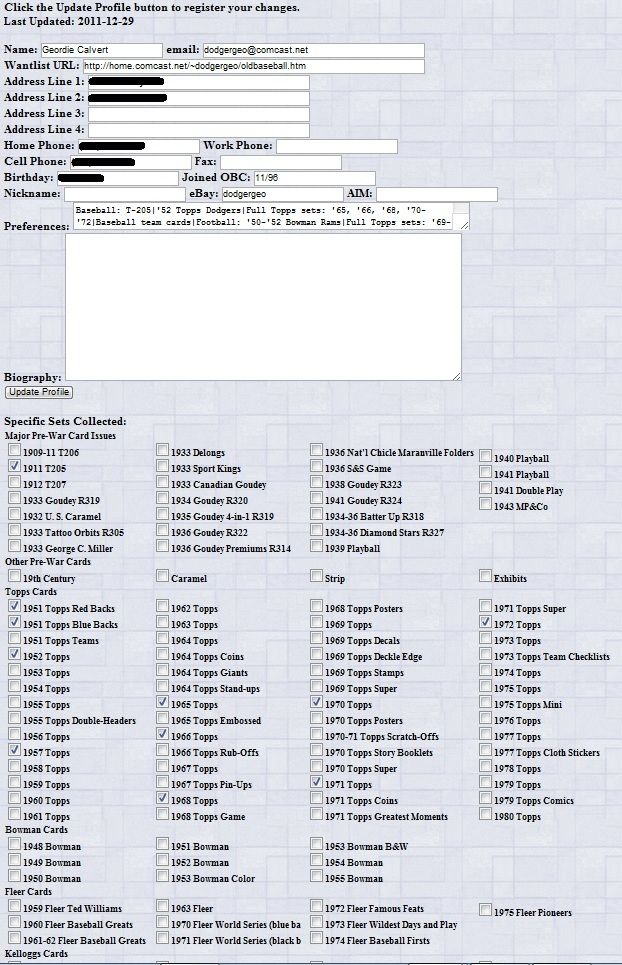Click the Update Profile button

pyautogui.click(x=39, y=392)
